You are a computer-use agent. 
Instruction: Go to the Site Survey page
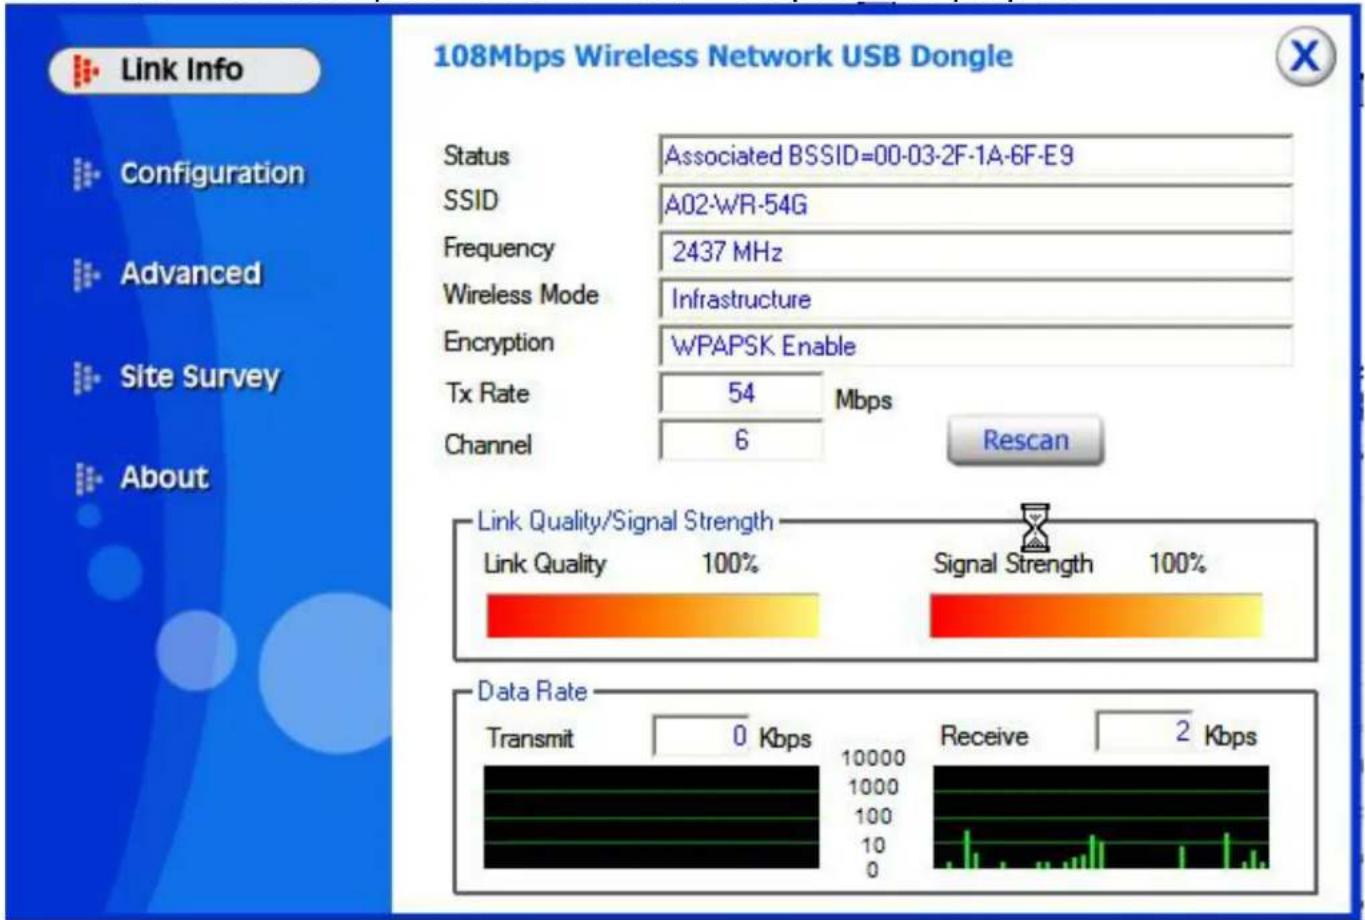coord(200,377)
